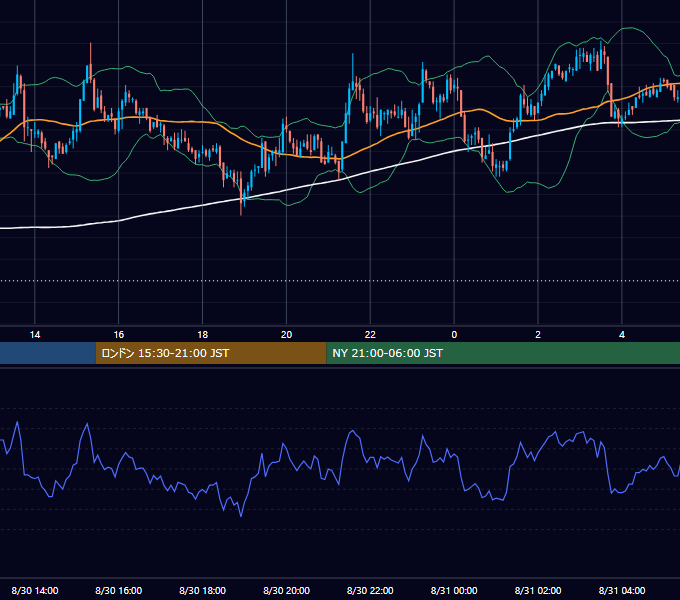Image resolution: width=680 pixels, height=600 pixels.
Task: Select the NY 21:00-06:00 JST session bar
Action: [503, 353]
